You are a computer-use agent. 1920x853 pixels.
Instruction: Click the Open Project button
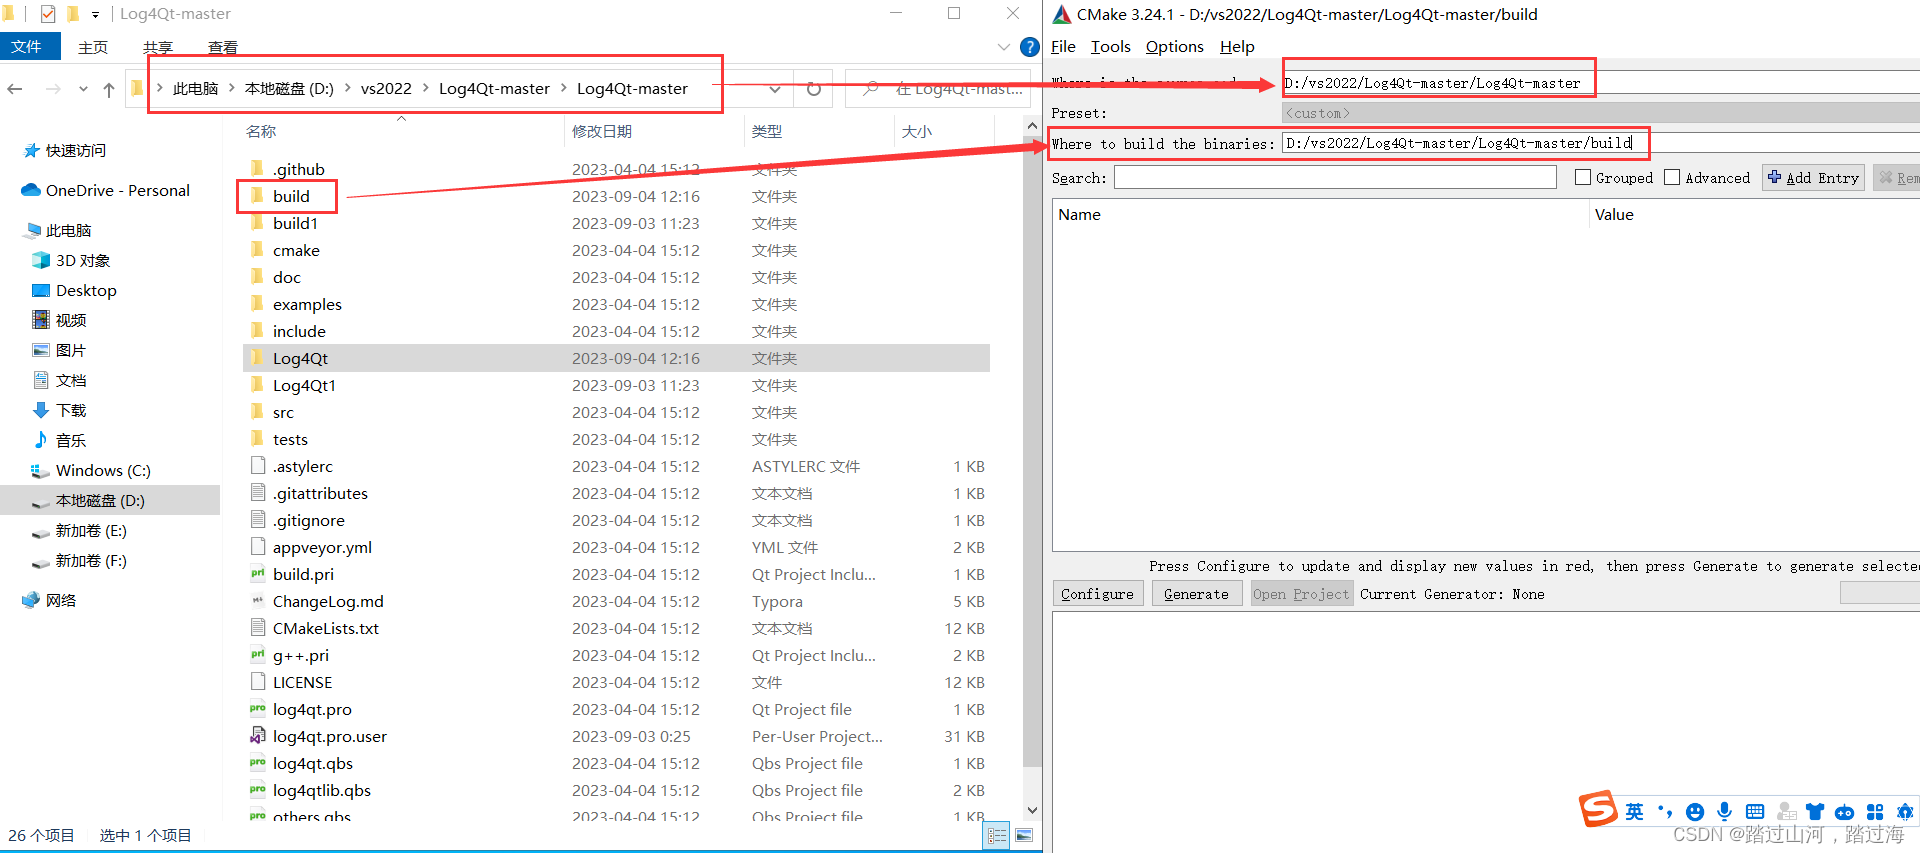pos(1301,593)
